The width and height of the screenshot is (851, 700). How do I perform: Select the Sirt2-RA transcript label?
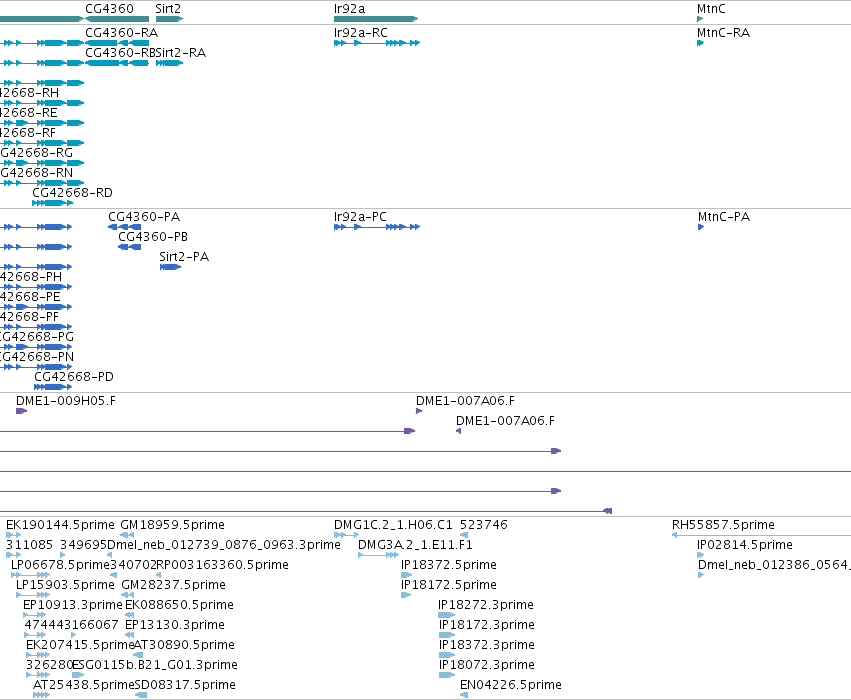181,53
